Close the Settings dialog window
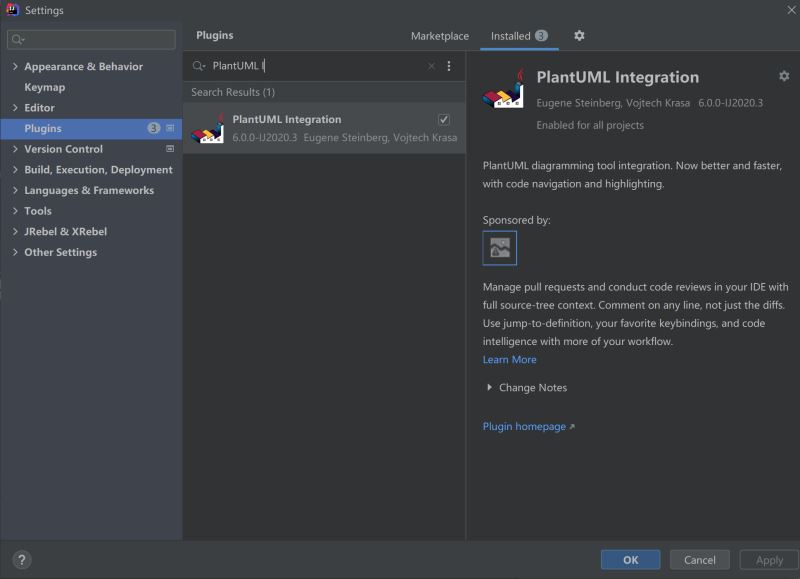The width and height of the screenshot is (800, 579). pyautogui.click(x=791, y=10)
